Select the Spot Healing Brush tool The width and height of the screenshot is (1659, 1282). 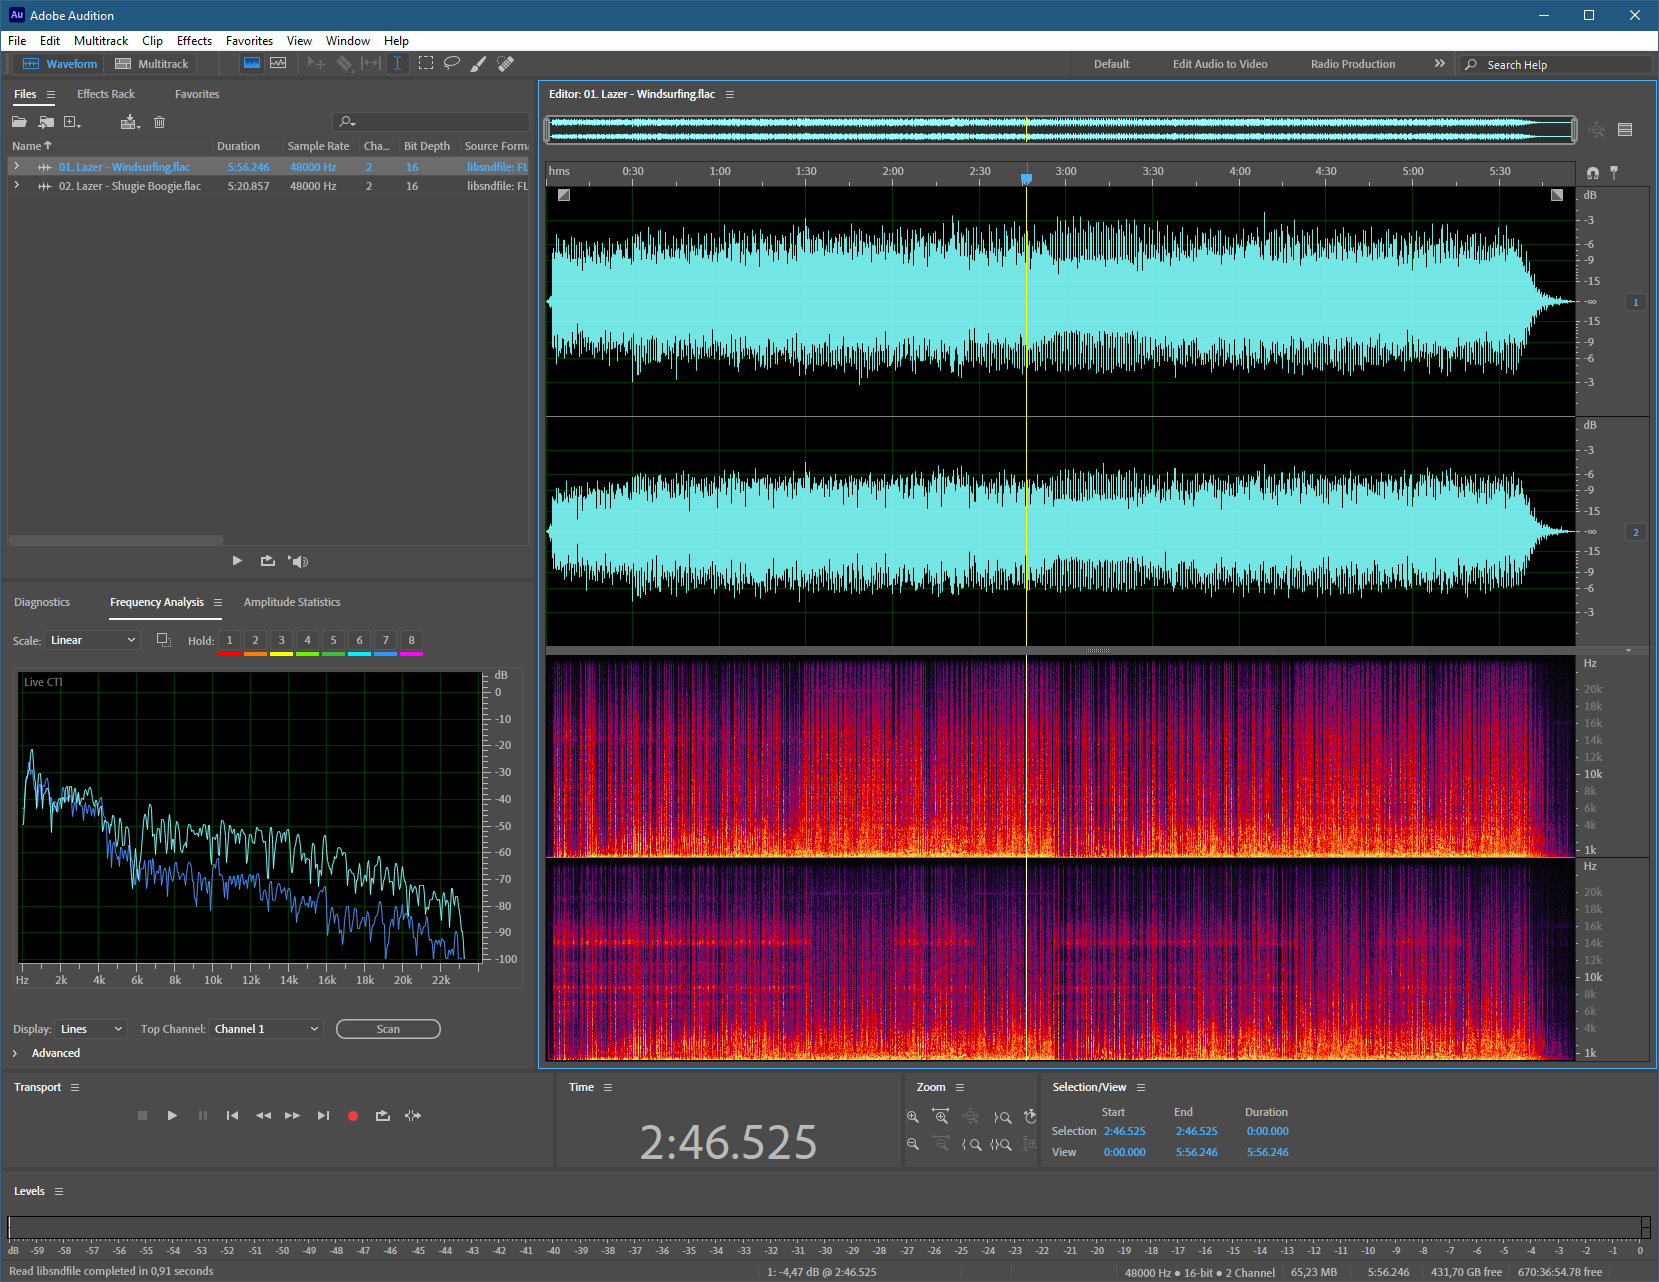[x=506, y=63]
